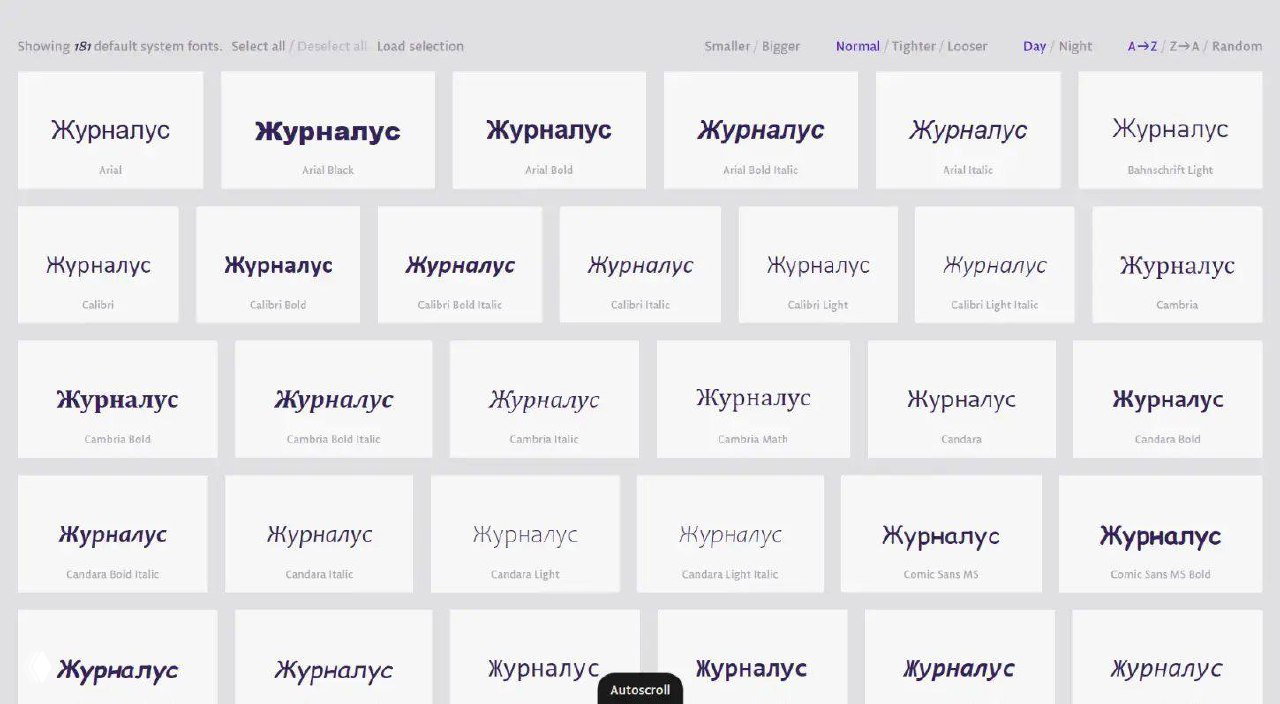The width and height of the screenshot is (1280, 704).
Task: Select the Comic Sans MS font card
Action: click(x=941, y=534)
